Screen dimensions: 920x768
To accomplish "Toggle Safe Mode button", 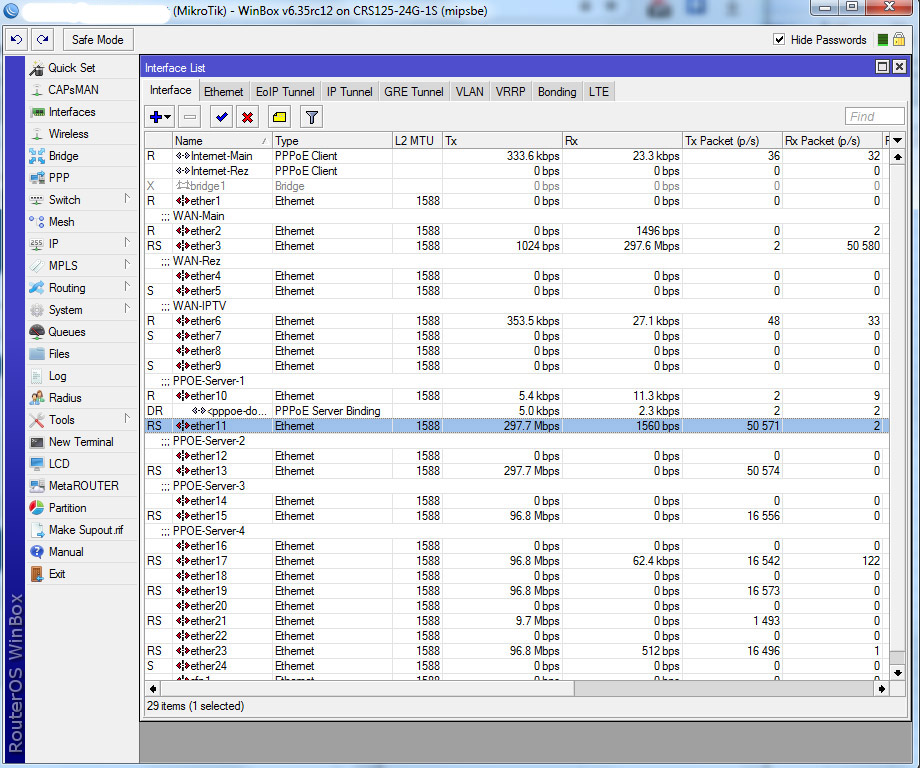I will [97, 39].
